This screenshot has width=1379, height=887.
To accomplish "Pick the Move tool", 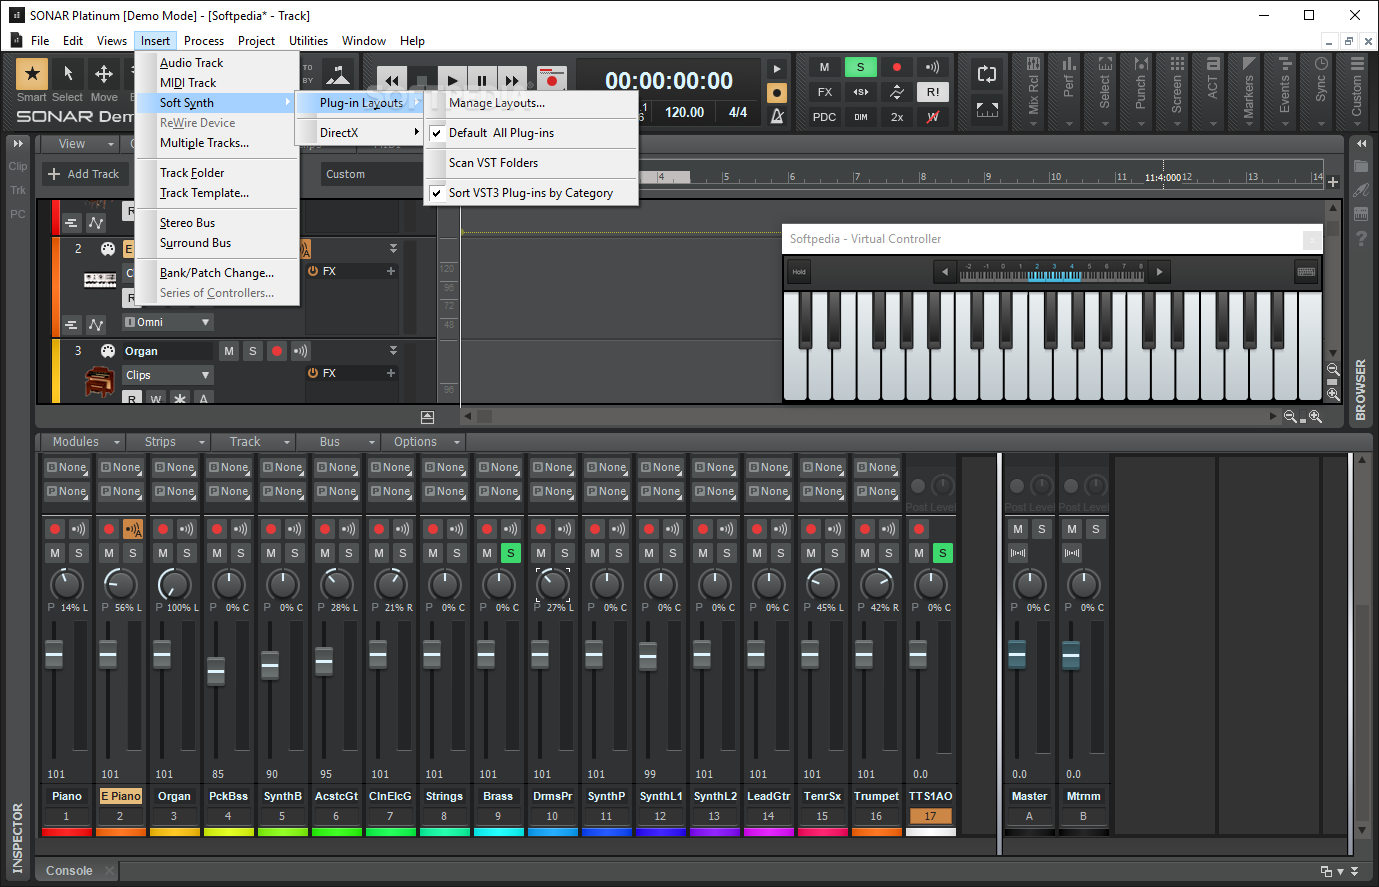I will coord(104,73).
